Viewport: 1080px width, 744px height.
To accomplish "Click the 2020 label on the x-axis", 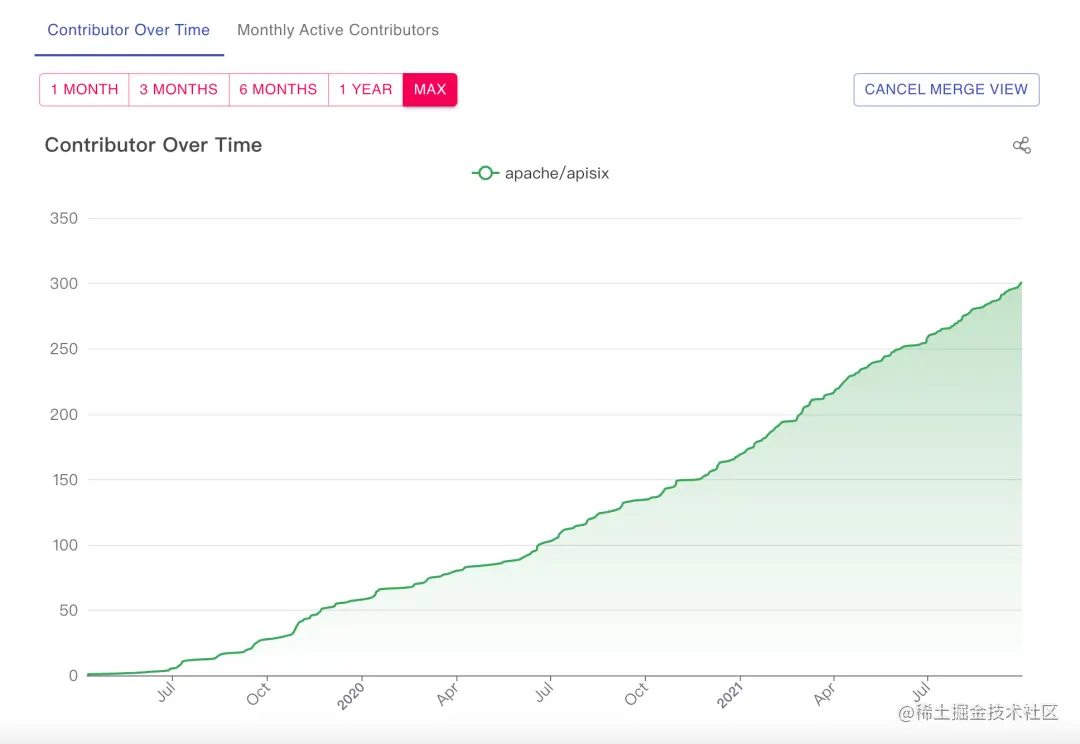I will click(x=351, y=693).
